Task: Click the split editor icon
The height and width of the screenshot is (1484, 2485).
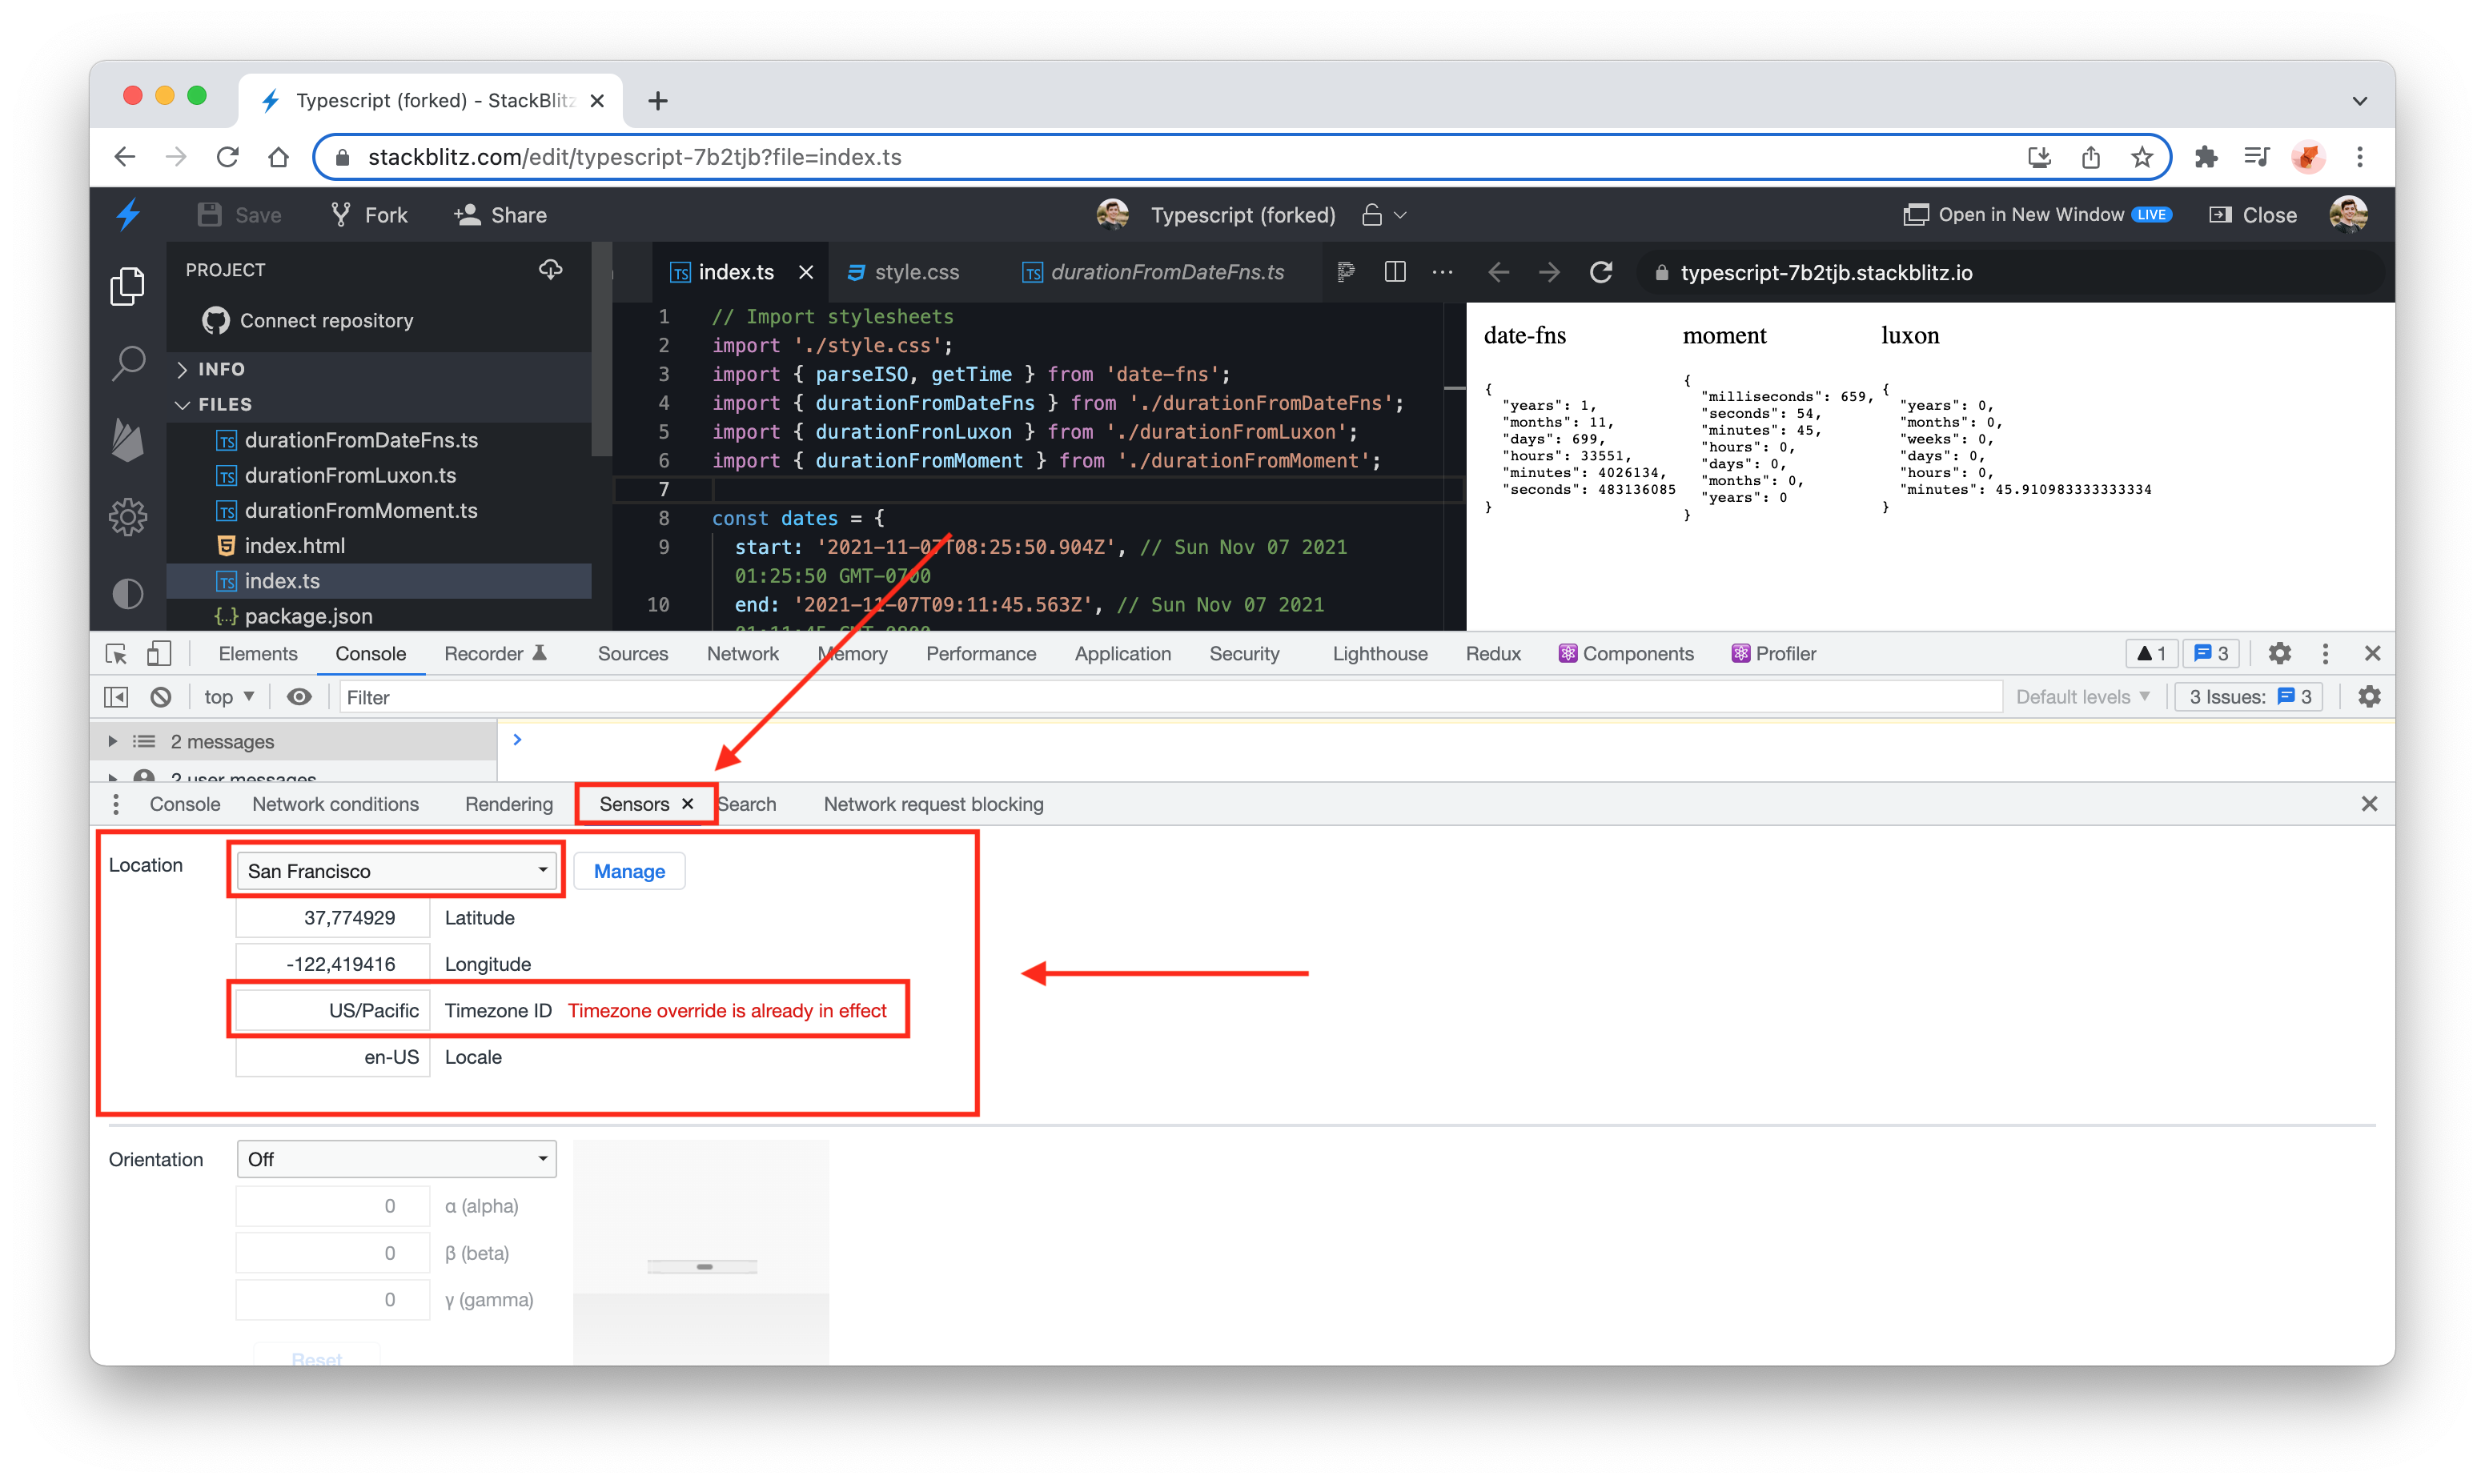Action: point(1395,272)
